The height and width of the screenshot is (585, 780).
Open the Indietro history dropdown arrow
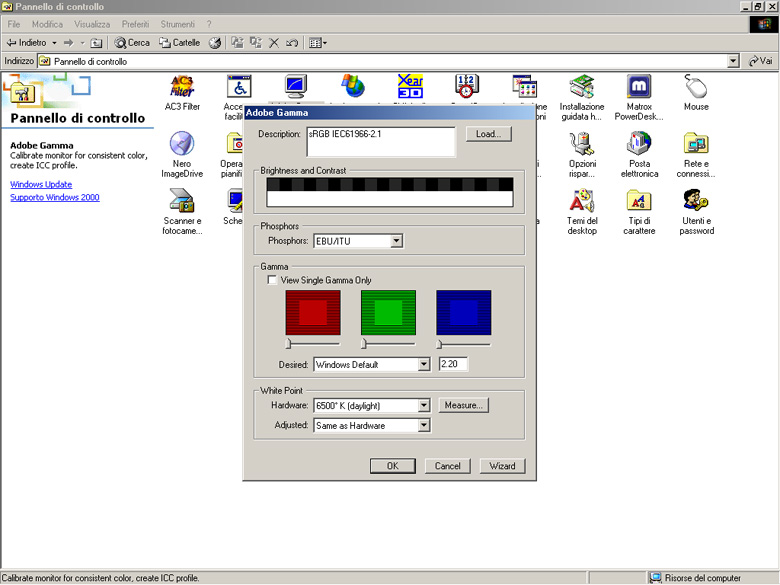(x=54, y=43)
